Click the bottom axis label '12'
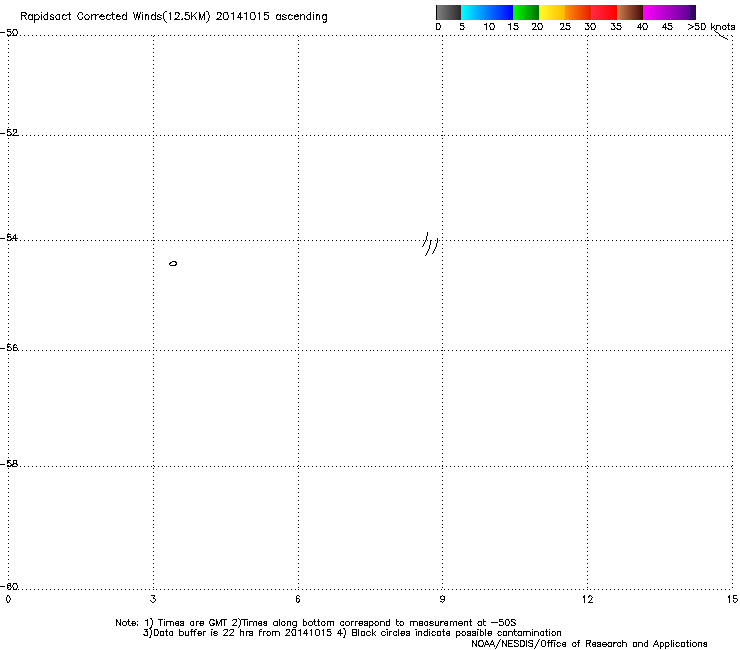 (x=587, y=599)
